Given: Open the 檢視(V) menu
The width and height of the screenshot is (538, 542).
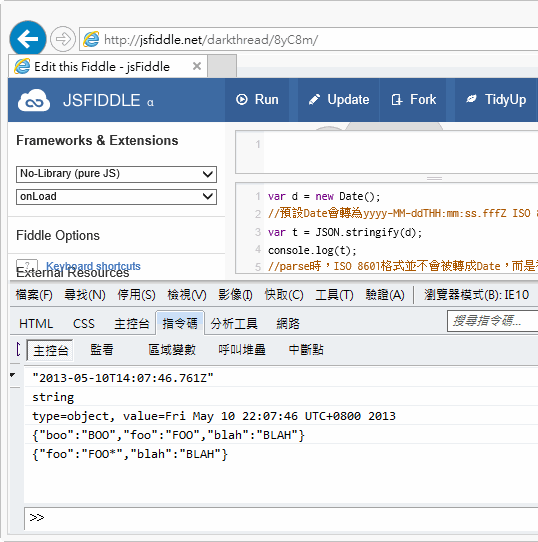Looking at the screenshot, I should click(187, 295).
